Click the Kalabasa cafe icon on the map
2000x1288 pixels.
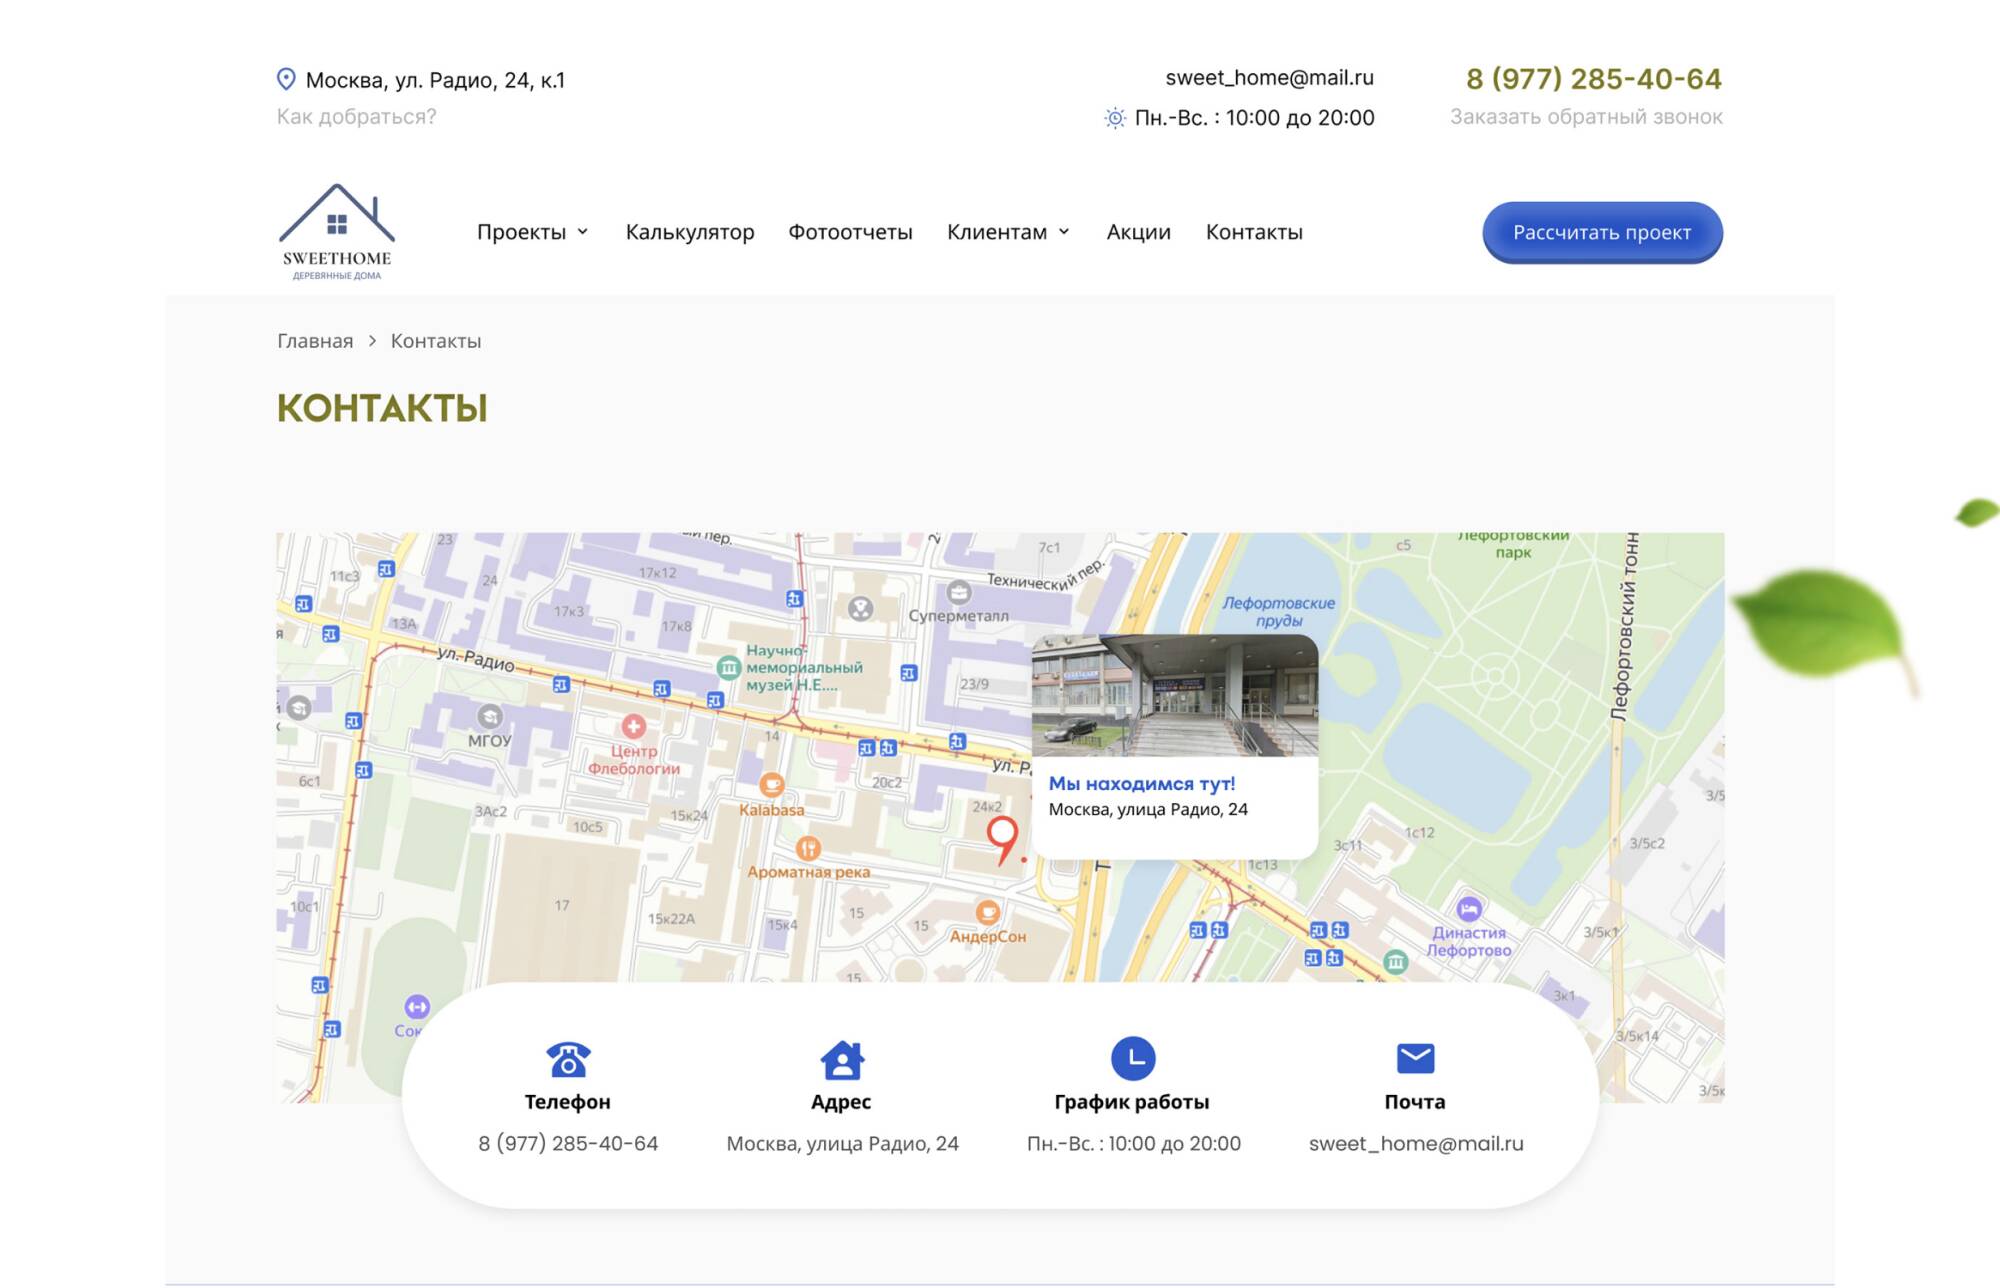[771, 784]
